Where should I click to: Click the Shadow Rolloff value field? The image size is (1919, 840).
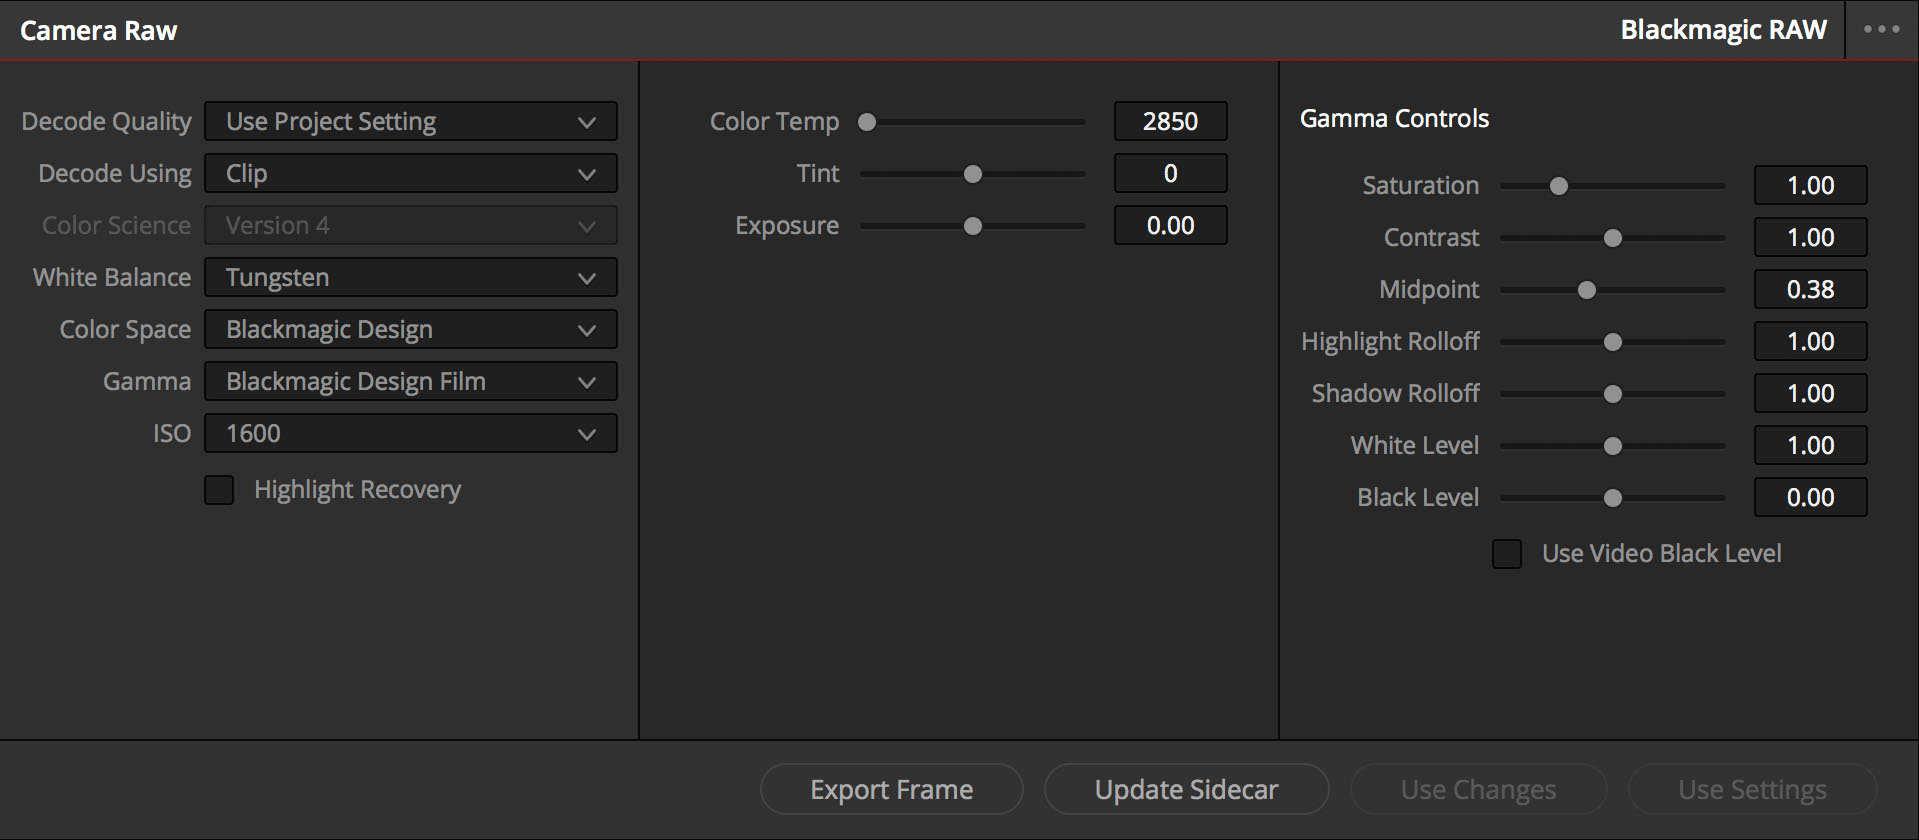(1811, 394)
